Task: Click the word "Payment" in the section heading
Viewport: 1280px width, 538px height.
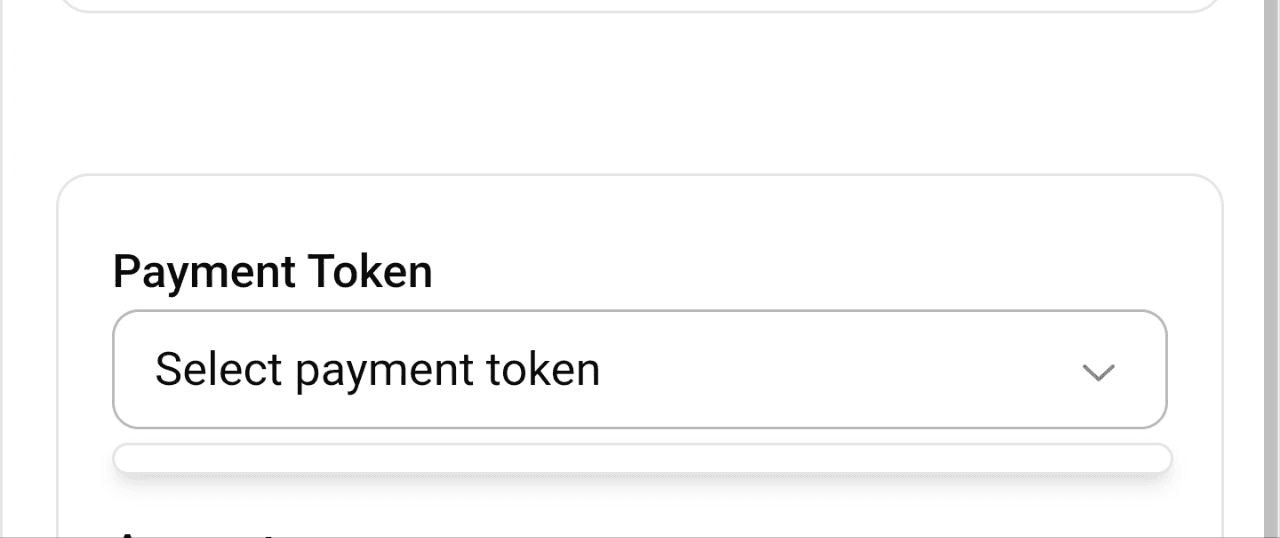Action: (204, 272)
